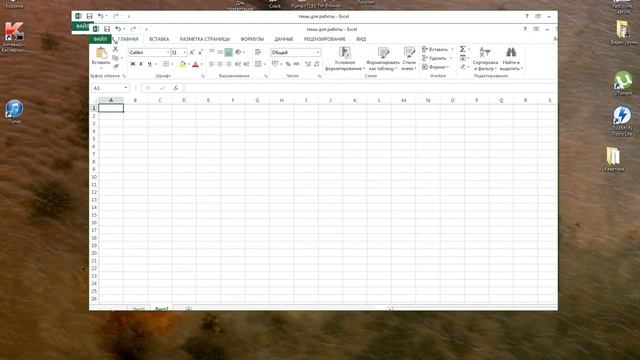640x360 pixels.
Task: Click the Paste (Вставить) clipboard icon
Action: [x=101, y=53]
